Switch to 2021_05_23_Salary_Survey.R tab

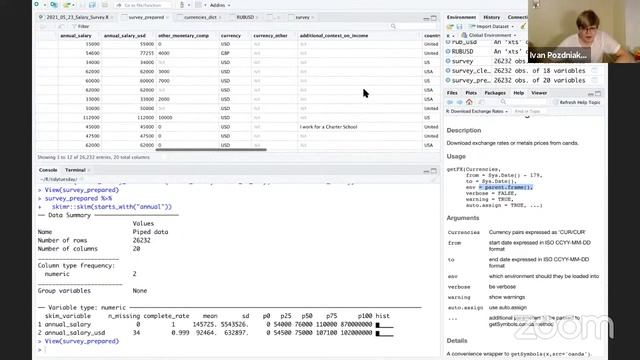click(77, 18)
